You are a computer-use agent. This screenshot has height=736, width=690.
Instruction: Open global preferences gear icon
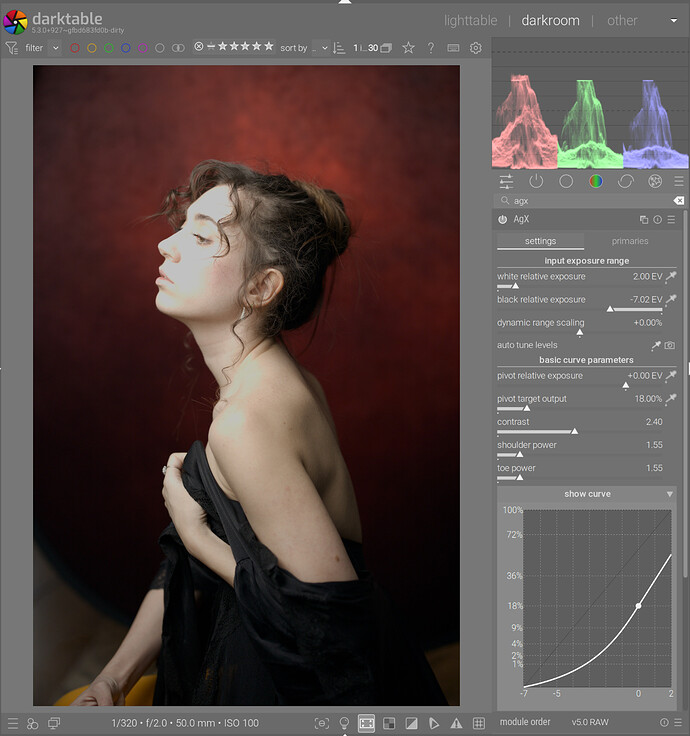(476, 48)
